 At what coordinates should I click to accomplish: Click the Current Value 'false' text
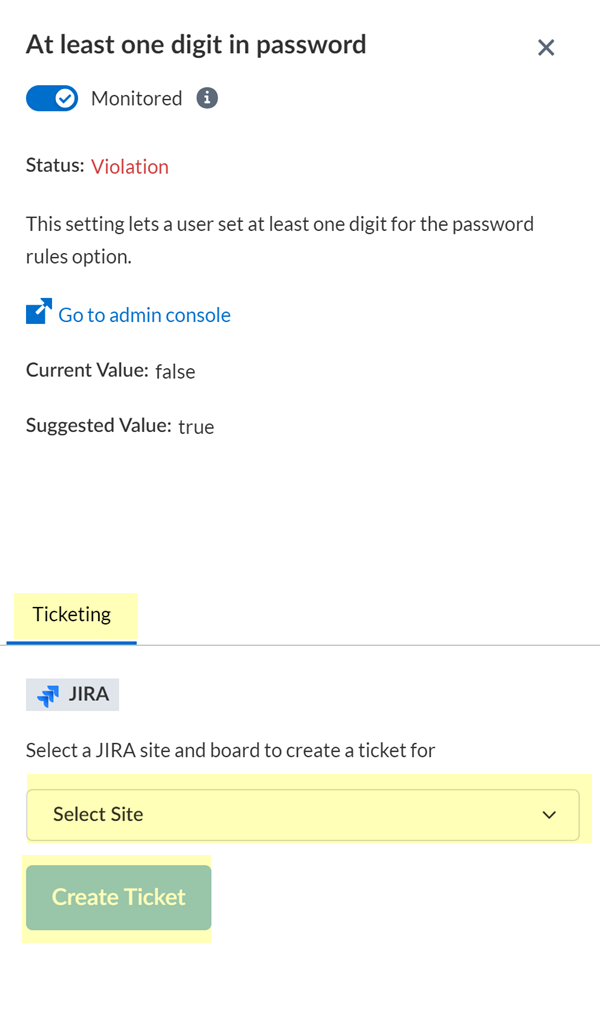click(175, 371)
